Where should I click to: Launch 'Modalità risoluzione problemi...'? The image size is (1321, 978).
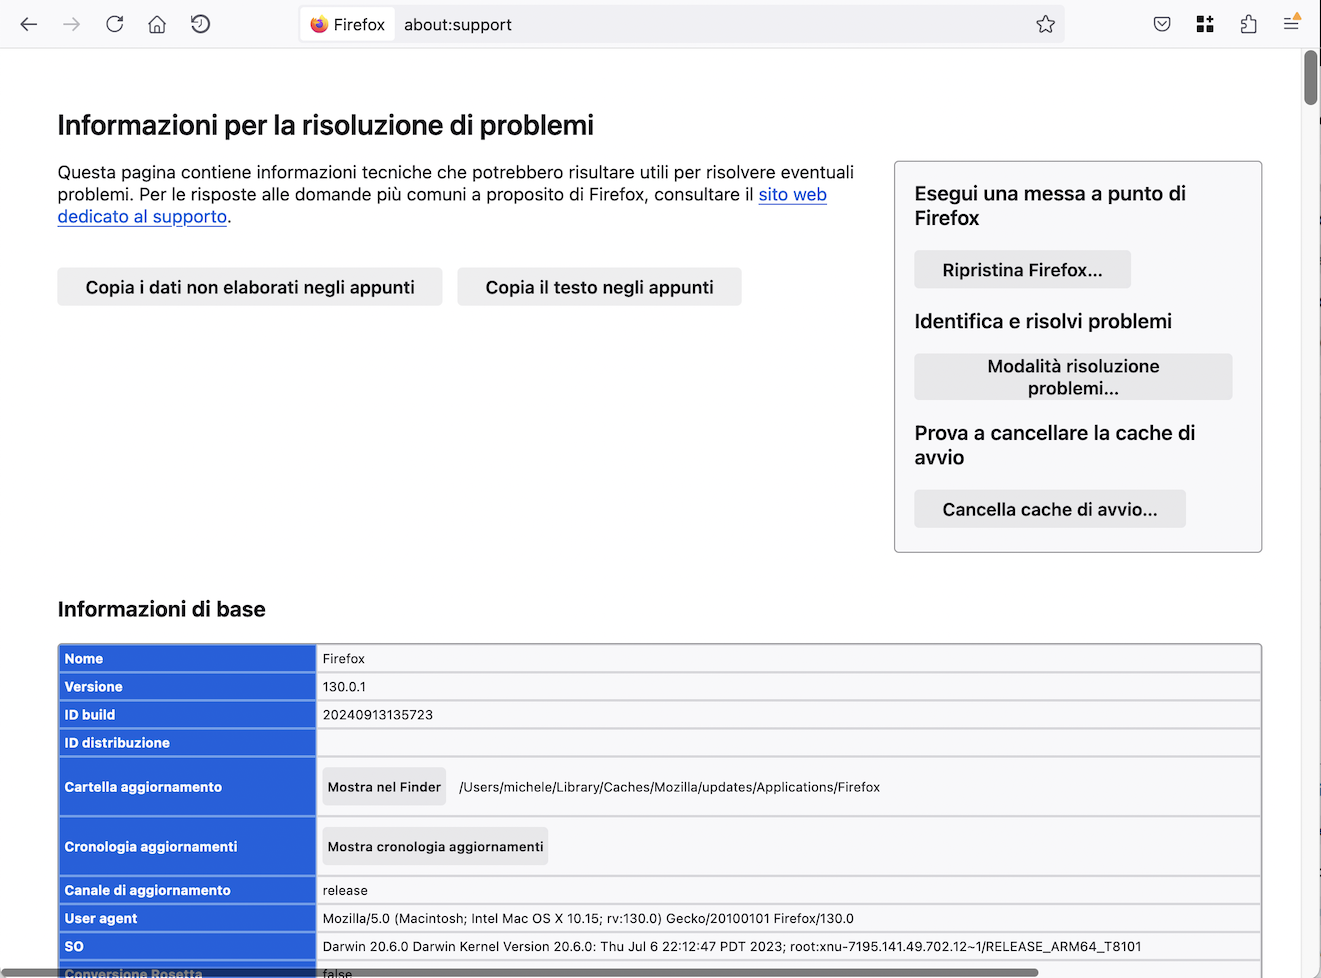pyautogui.click(x=1073, y=377)
